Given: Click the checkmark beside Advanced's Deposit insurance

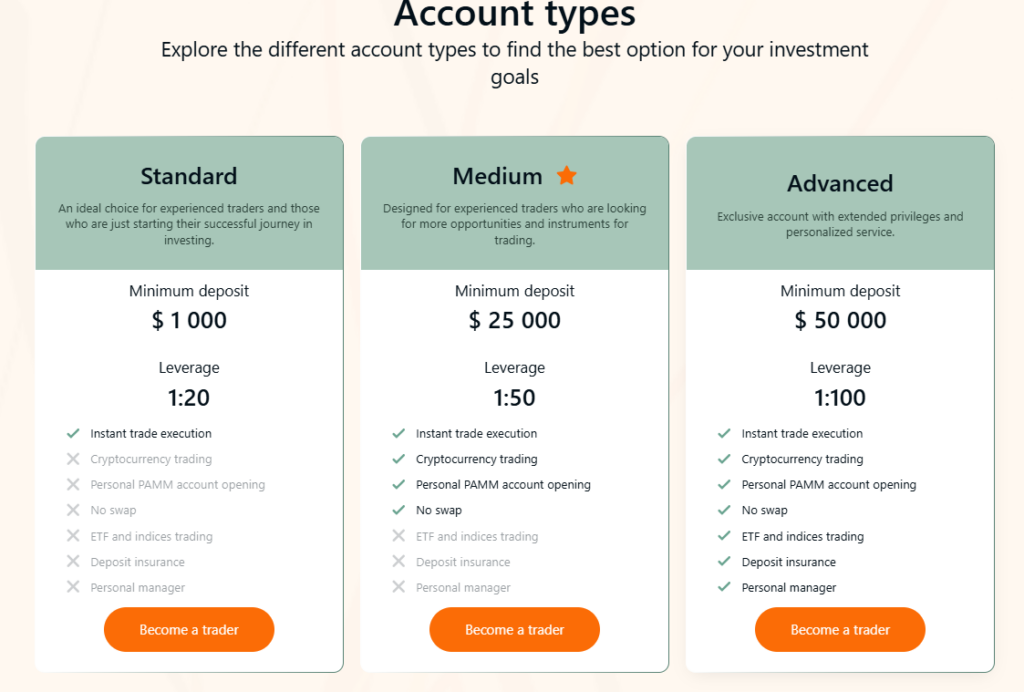Looking at the screenshot, I should click(724, 562).
